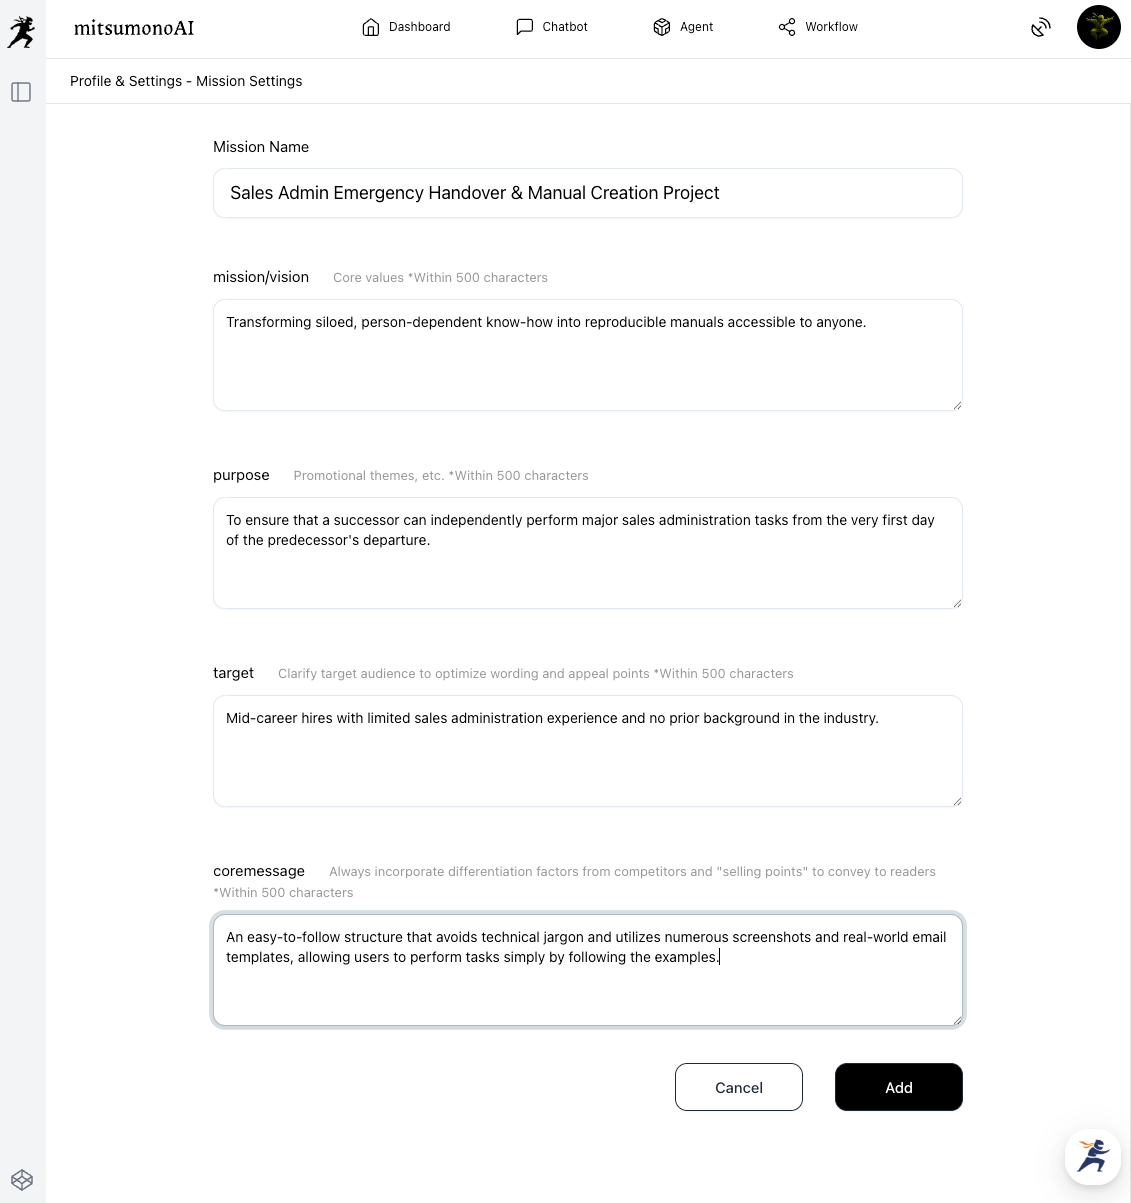This screenshot has height=1203, width=1131.
Task: Click the Agent cube icon
Action: [x=661, y=27]
